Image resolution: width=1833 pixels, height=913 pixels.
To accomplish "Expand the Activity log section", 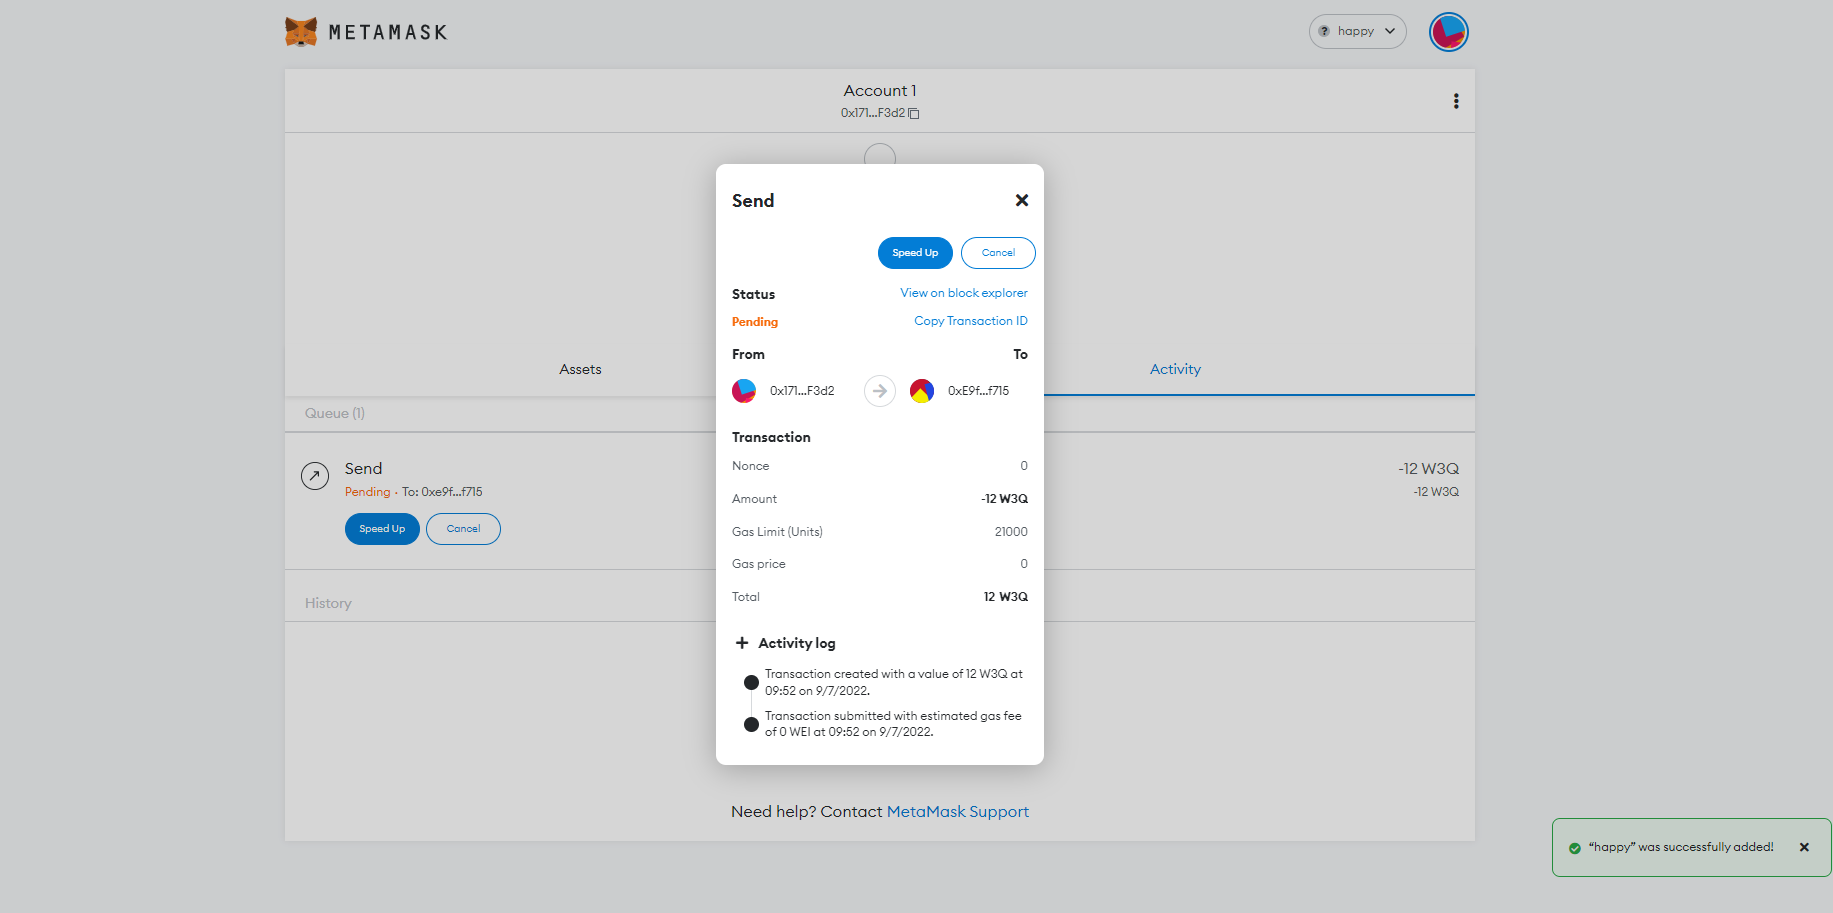I will click(x=742, y=643).
